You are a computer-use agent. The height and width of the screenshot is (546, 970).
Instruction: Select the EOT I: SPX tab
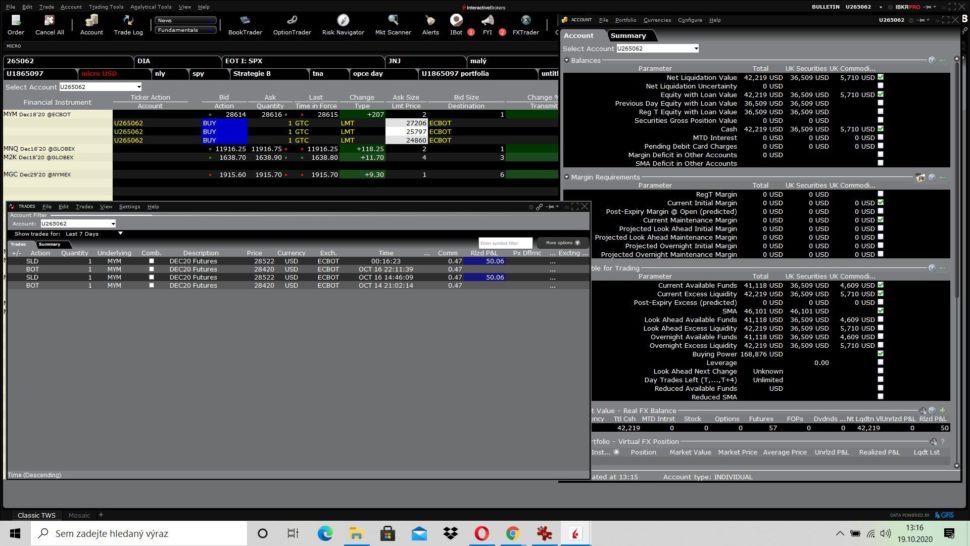coord(303,61)
